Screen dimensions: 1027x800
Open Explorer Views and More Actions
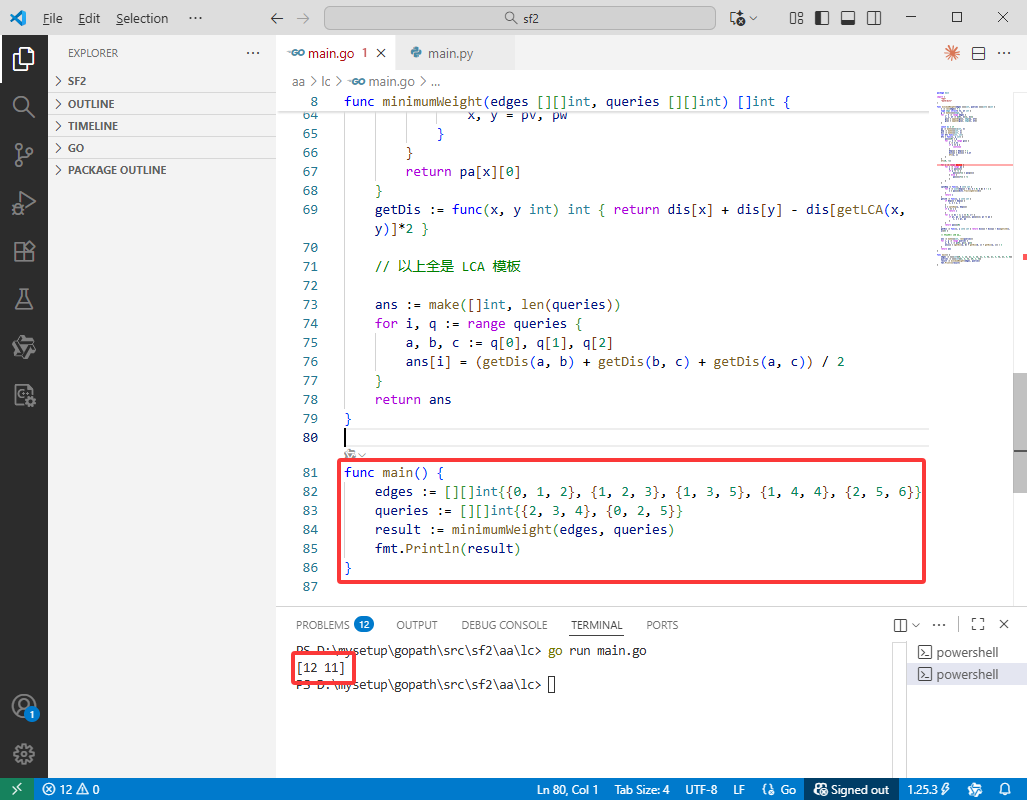point(253,53)
